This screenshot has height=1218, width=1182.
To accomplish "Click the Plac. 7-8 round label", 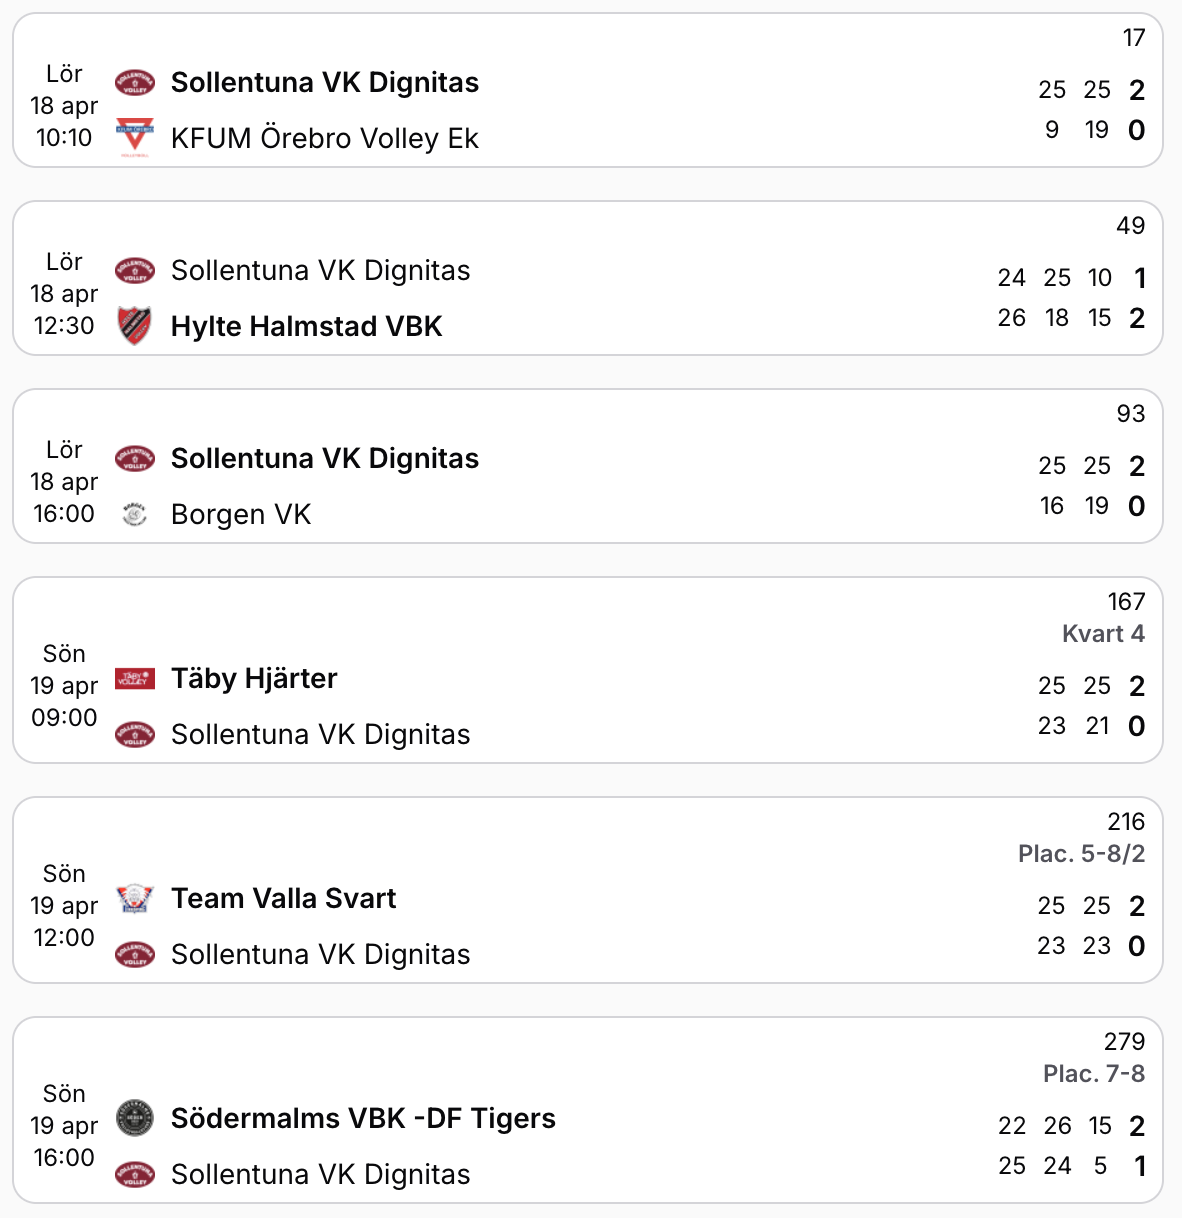I will point(1093,1074).
